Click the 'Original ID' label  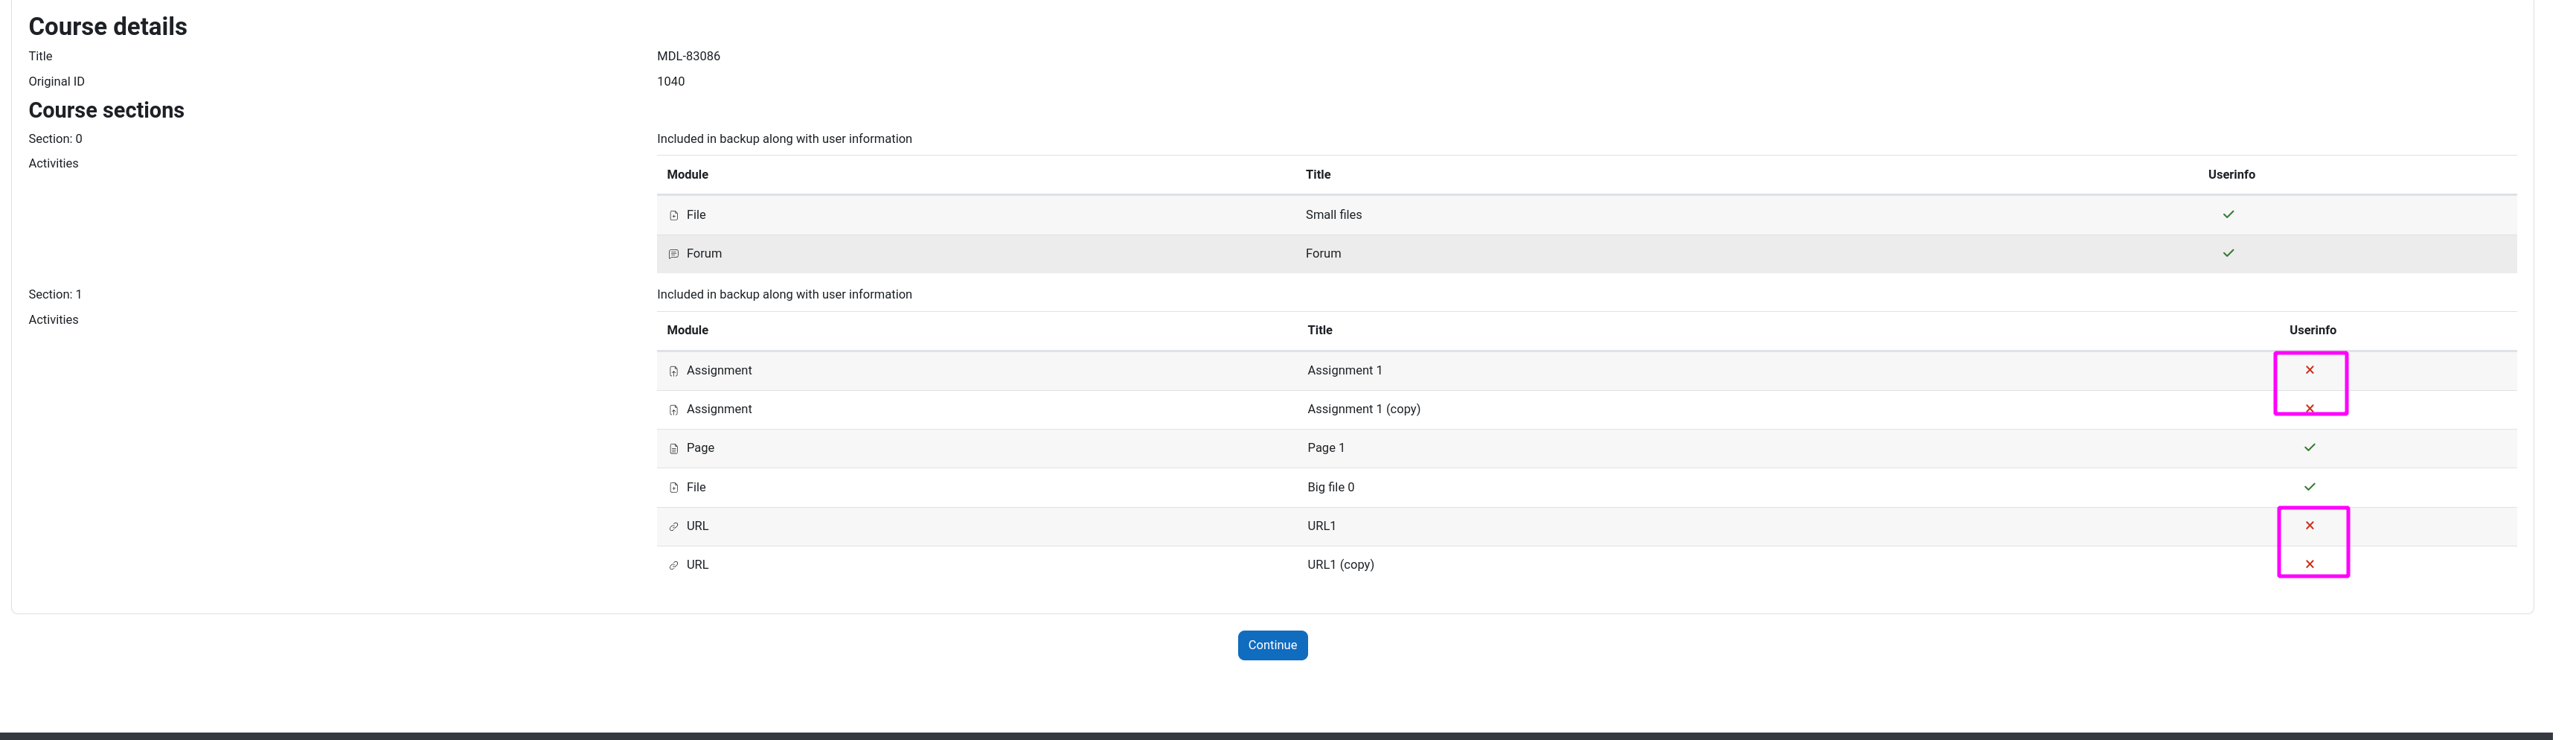tap(57, 82)
